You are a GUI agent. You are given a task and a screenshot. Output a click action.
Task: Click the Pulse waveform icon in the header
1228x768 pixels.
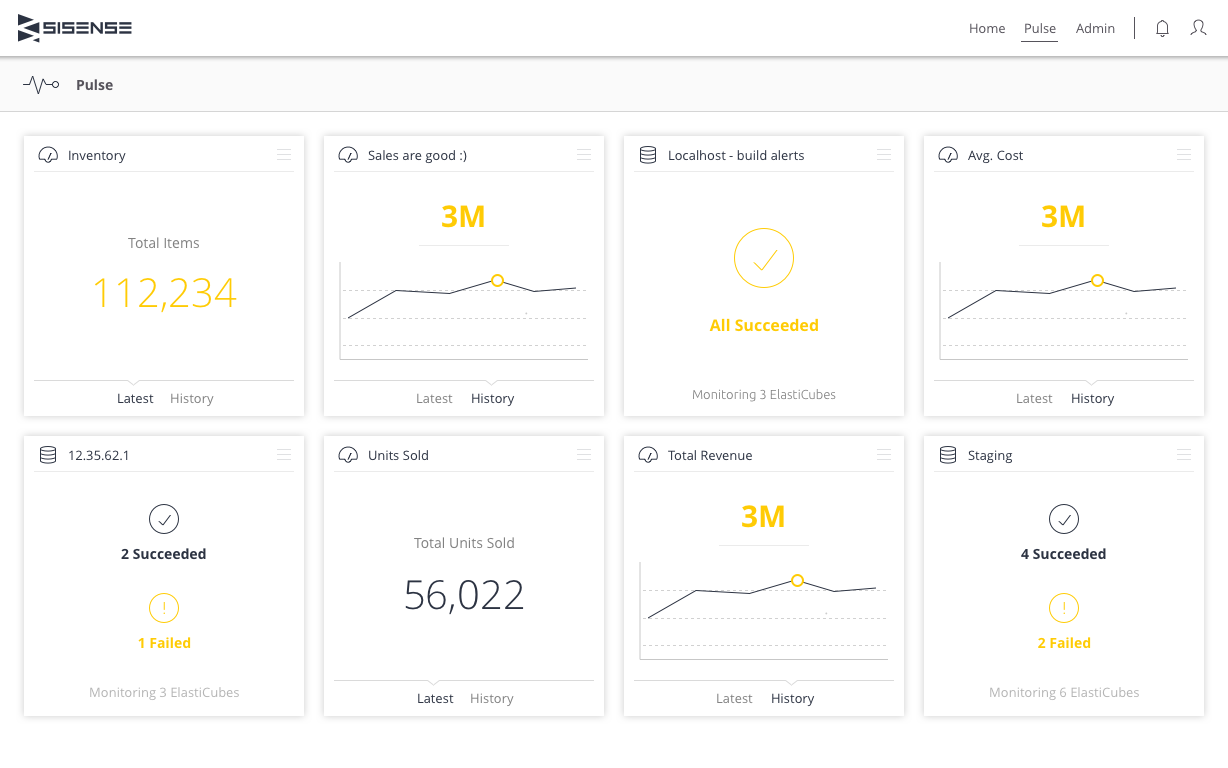(x=41, y=84)
